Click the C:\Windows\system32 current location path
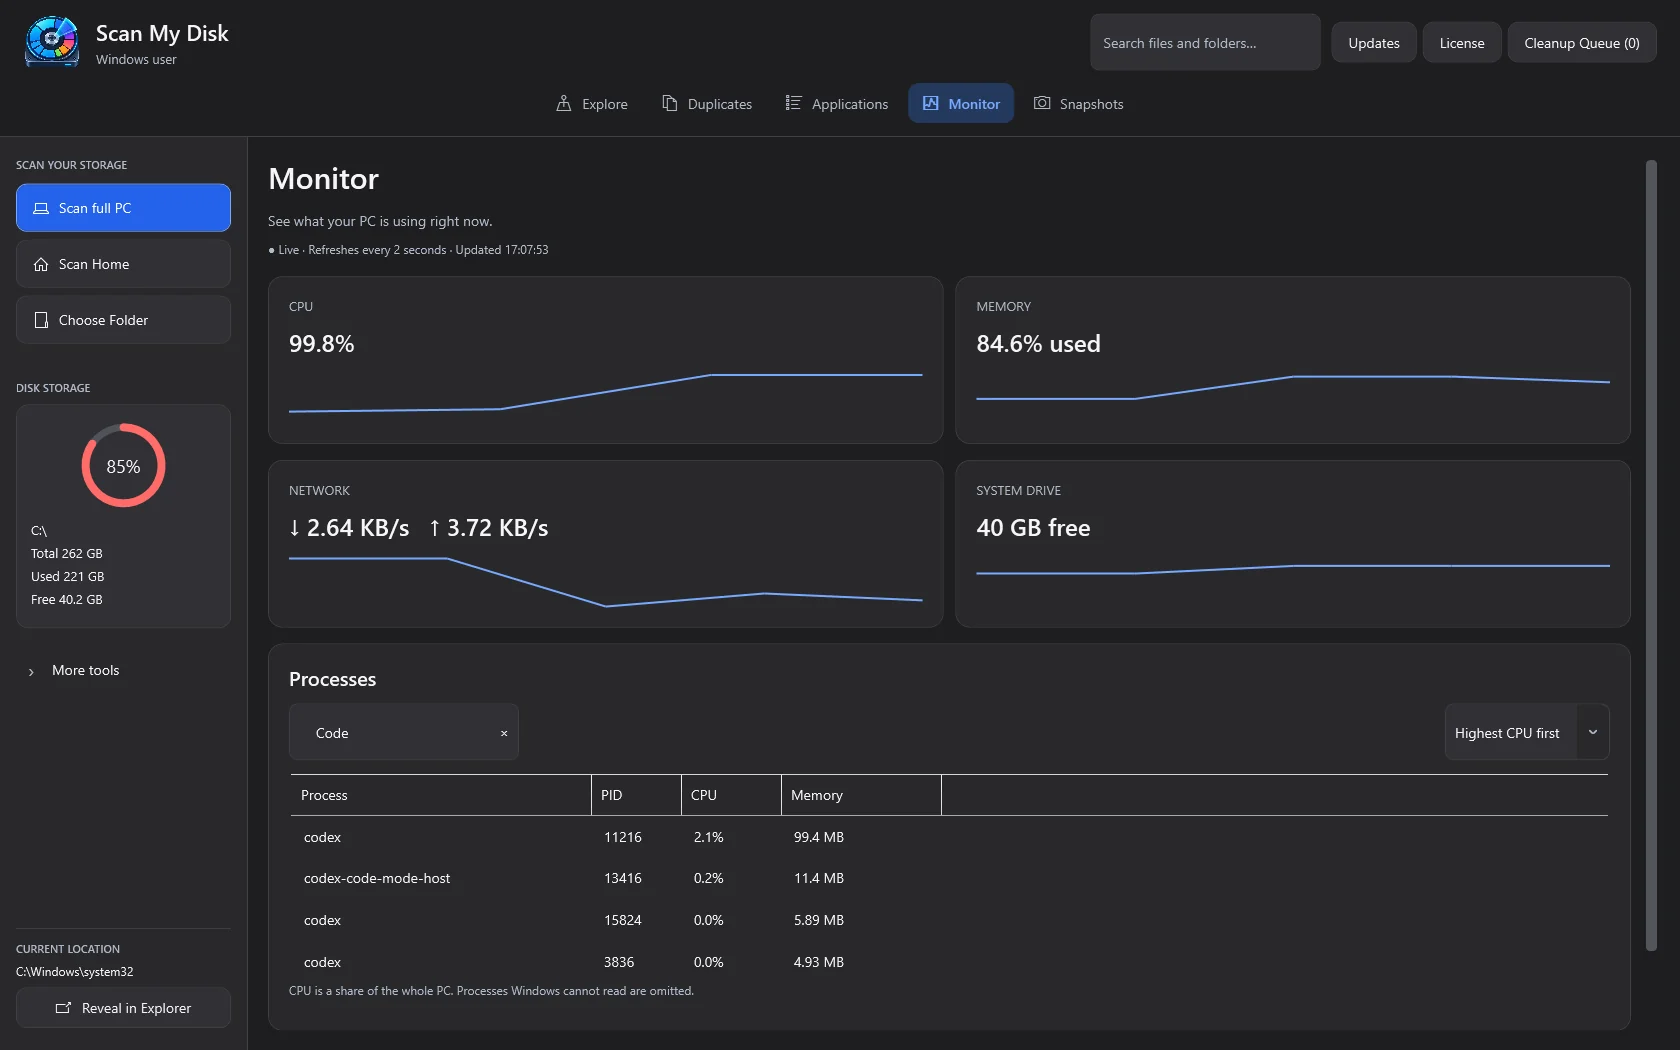1680x1050 pixels. pos(75,972)
